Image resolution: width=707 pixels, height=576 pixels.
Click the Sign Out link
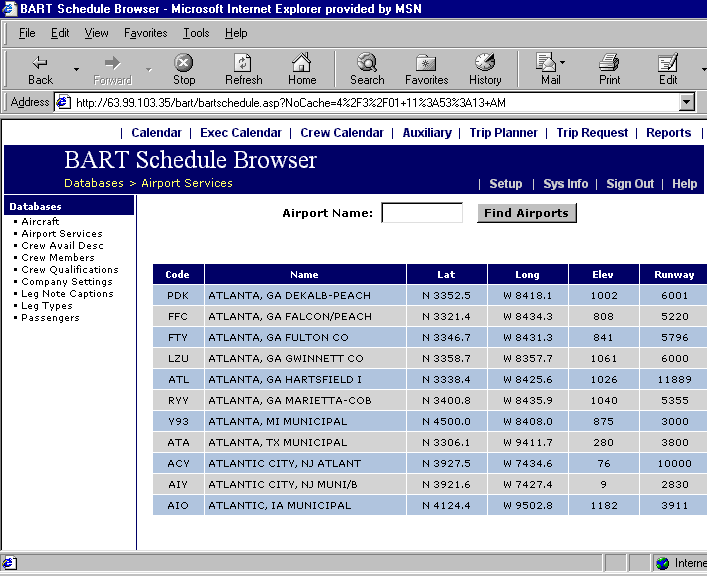pos(630,184)
